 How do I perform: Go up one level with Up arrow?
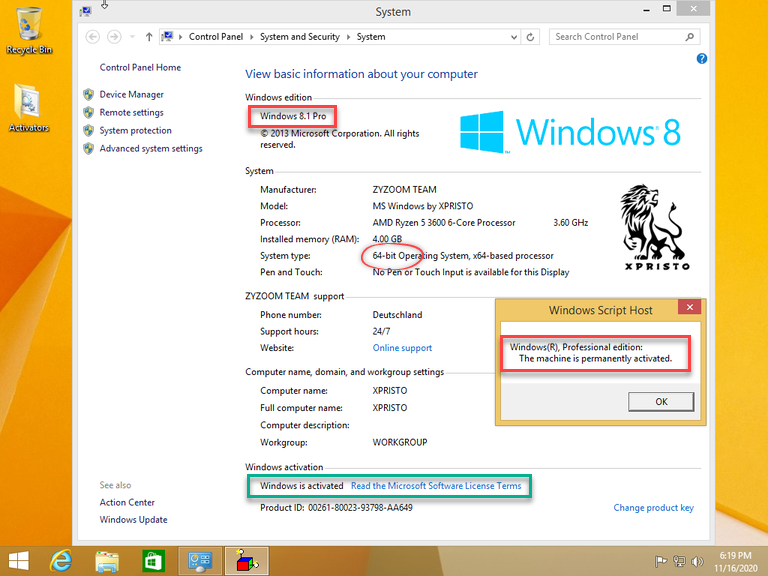(x=149, y=37)
